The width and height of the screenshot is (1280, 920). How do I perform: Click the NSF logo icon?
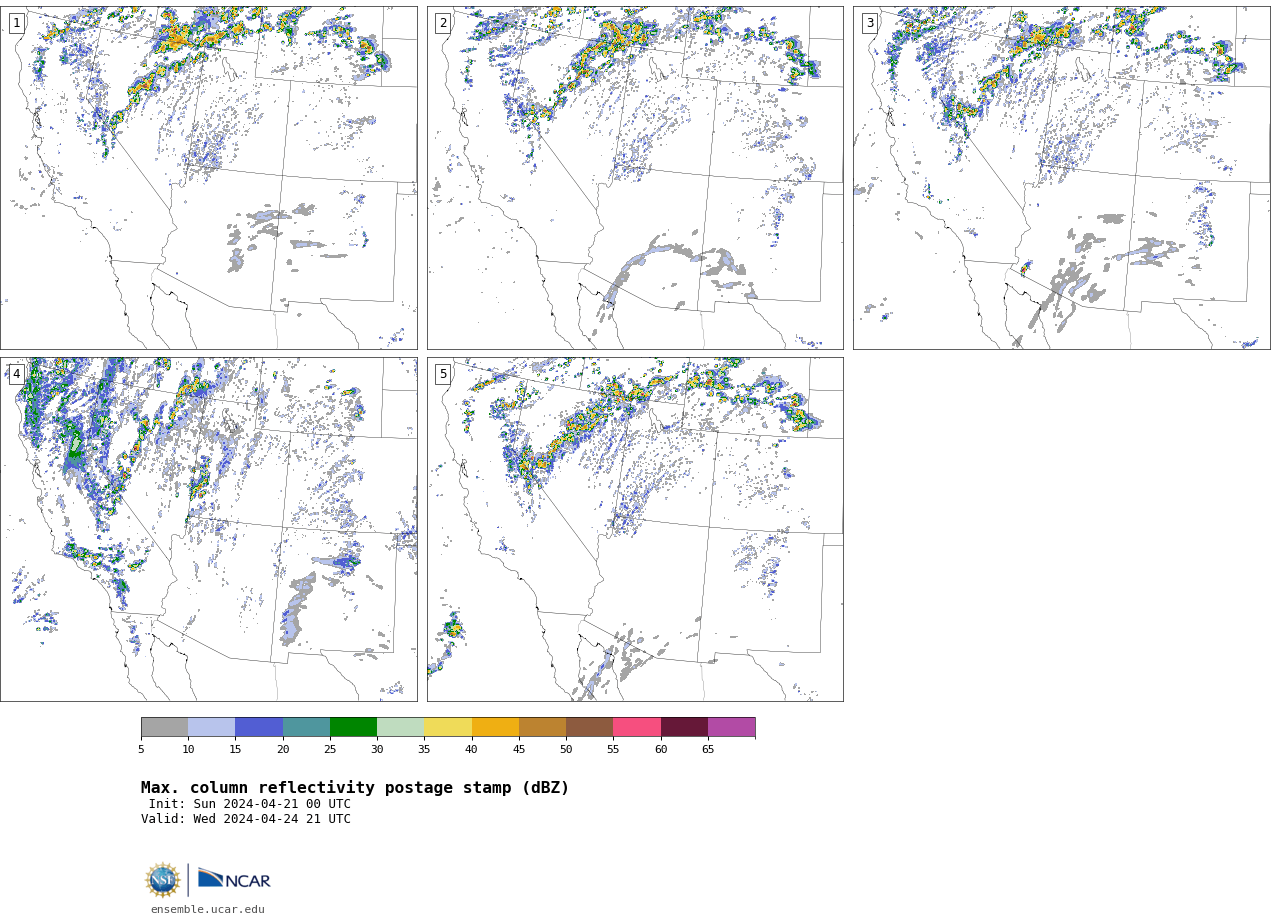tap(162, 880)
